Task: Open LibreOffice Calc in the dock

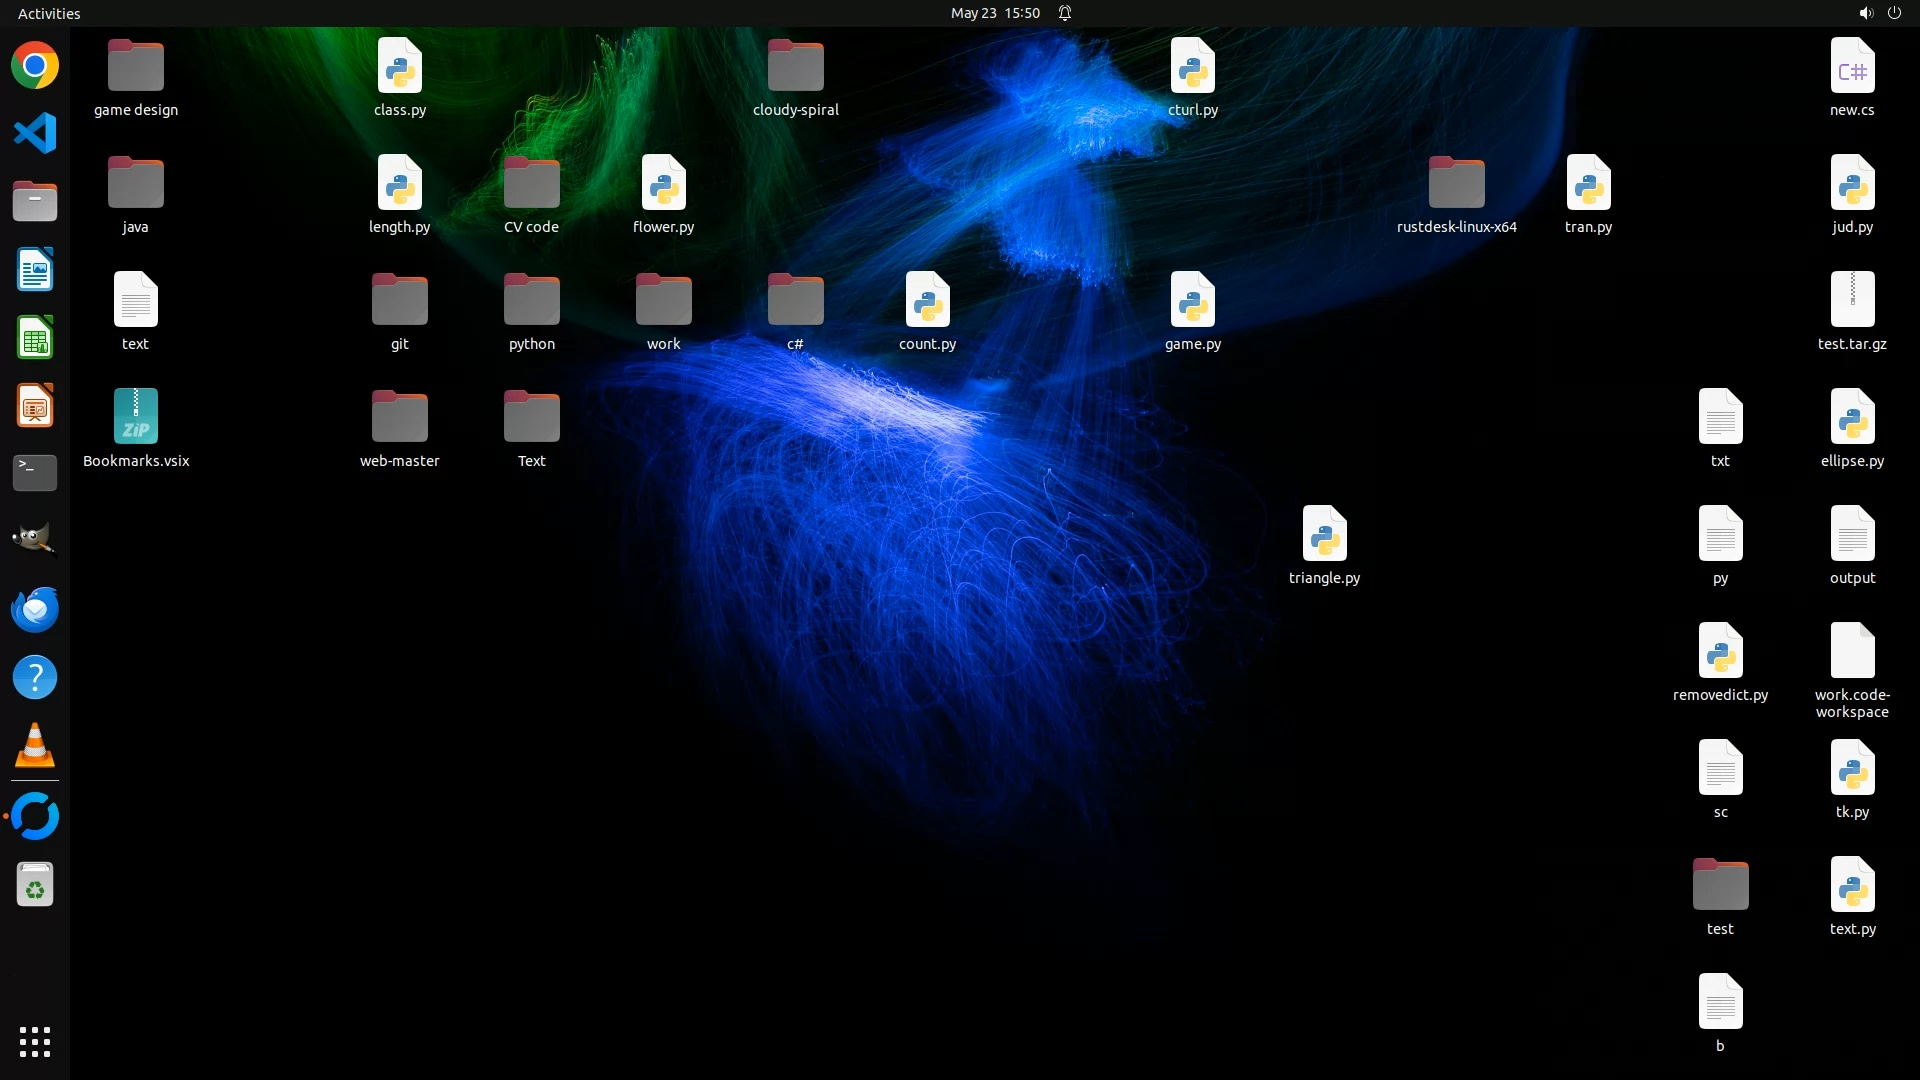Action: 35,338
